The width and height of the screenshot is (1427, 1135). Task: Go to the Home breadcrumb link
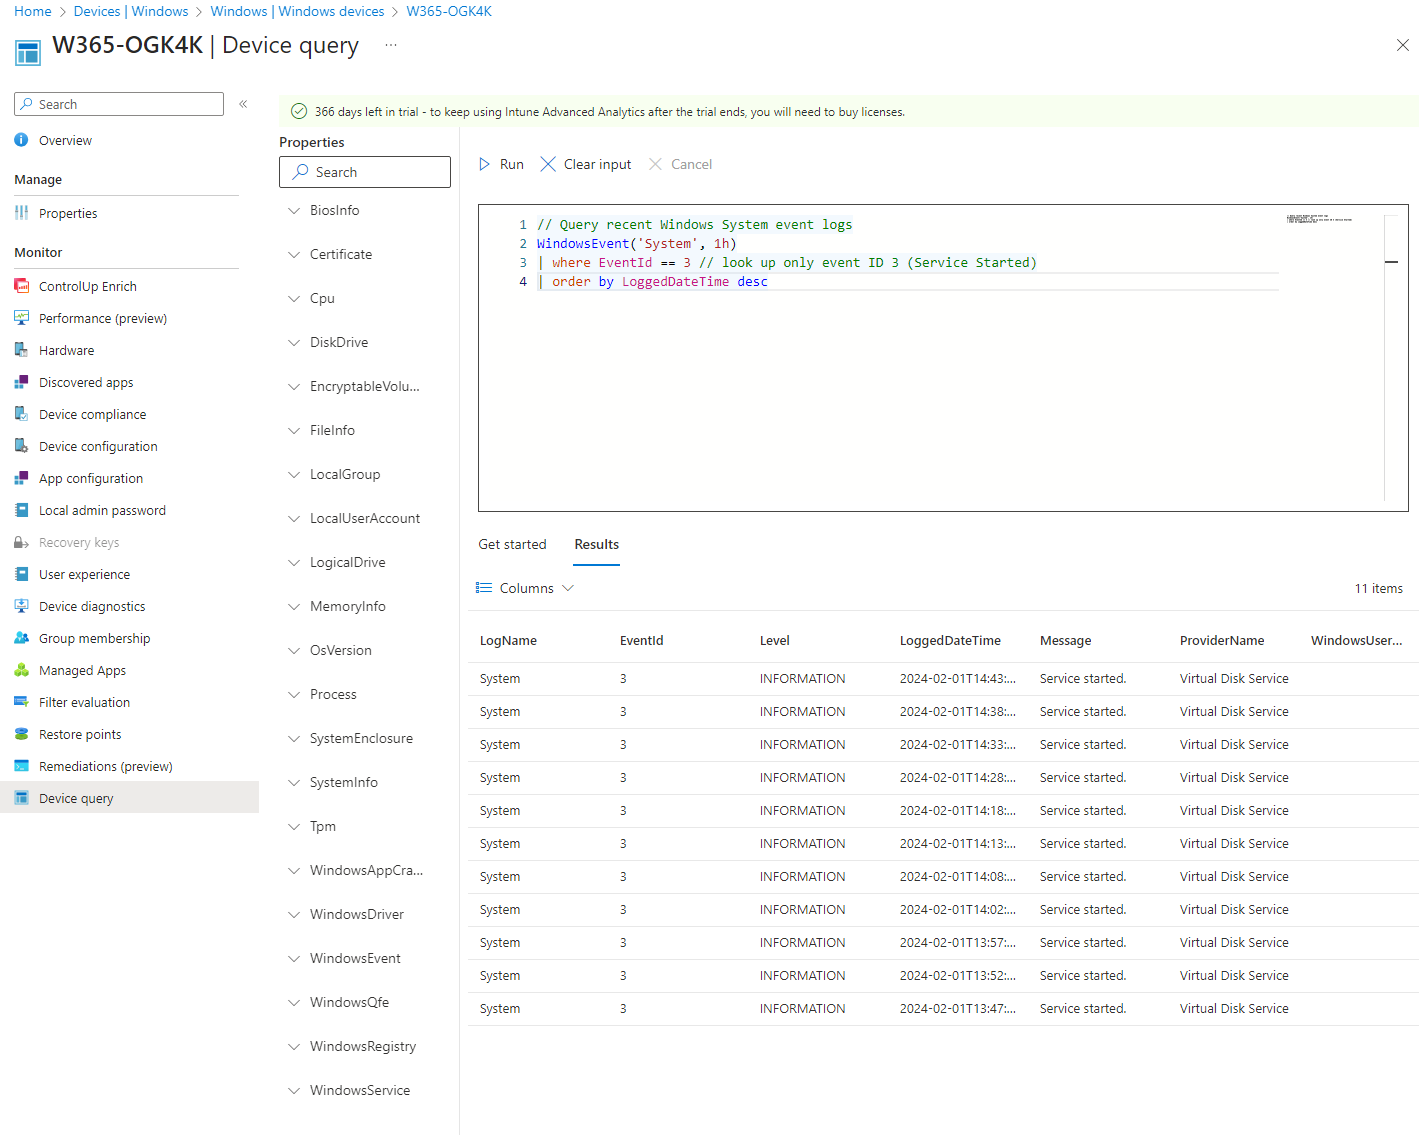33,11
